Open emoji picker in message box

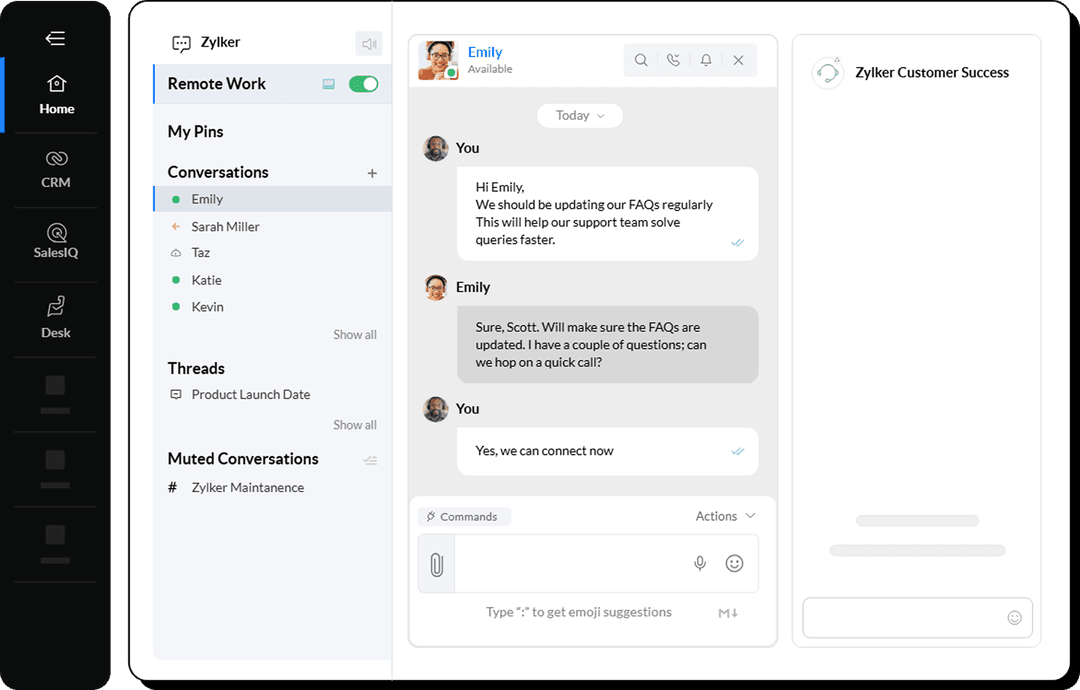point(734,563)
